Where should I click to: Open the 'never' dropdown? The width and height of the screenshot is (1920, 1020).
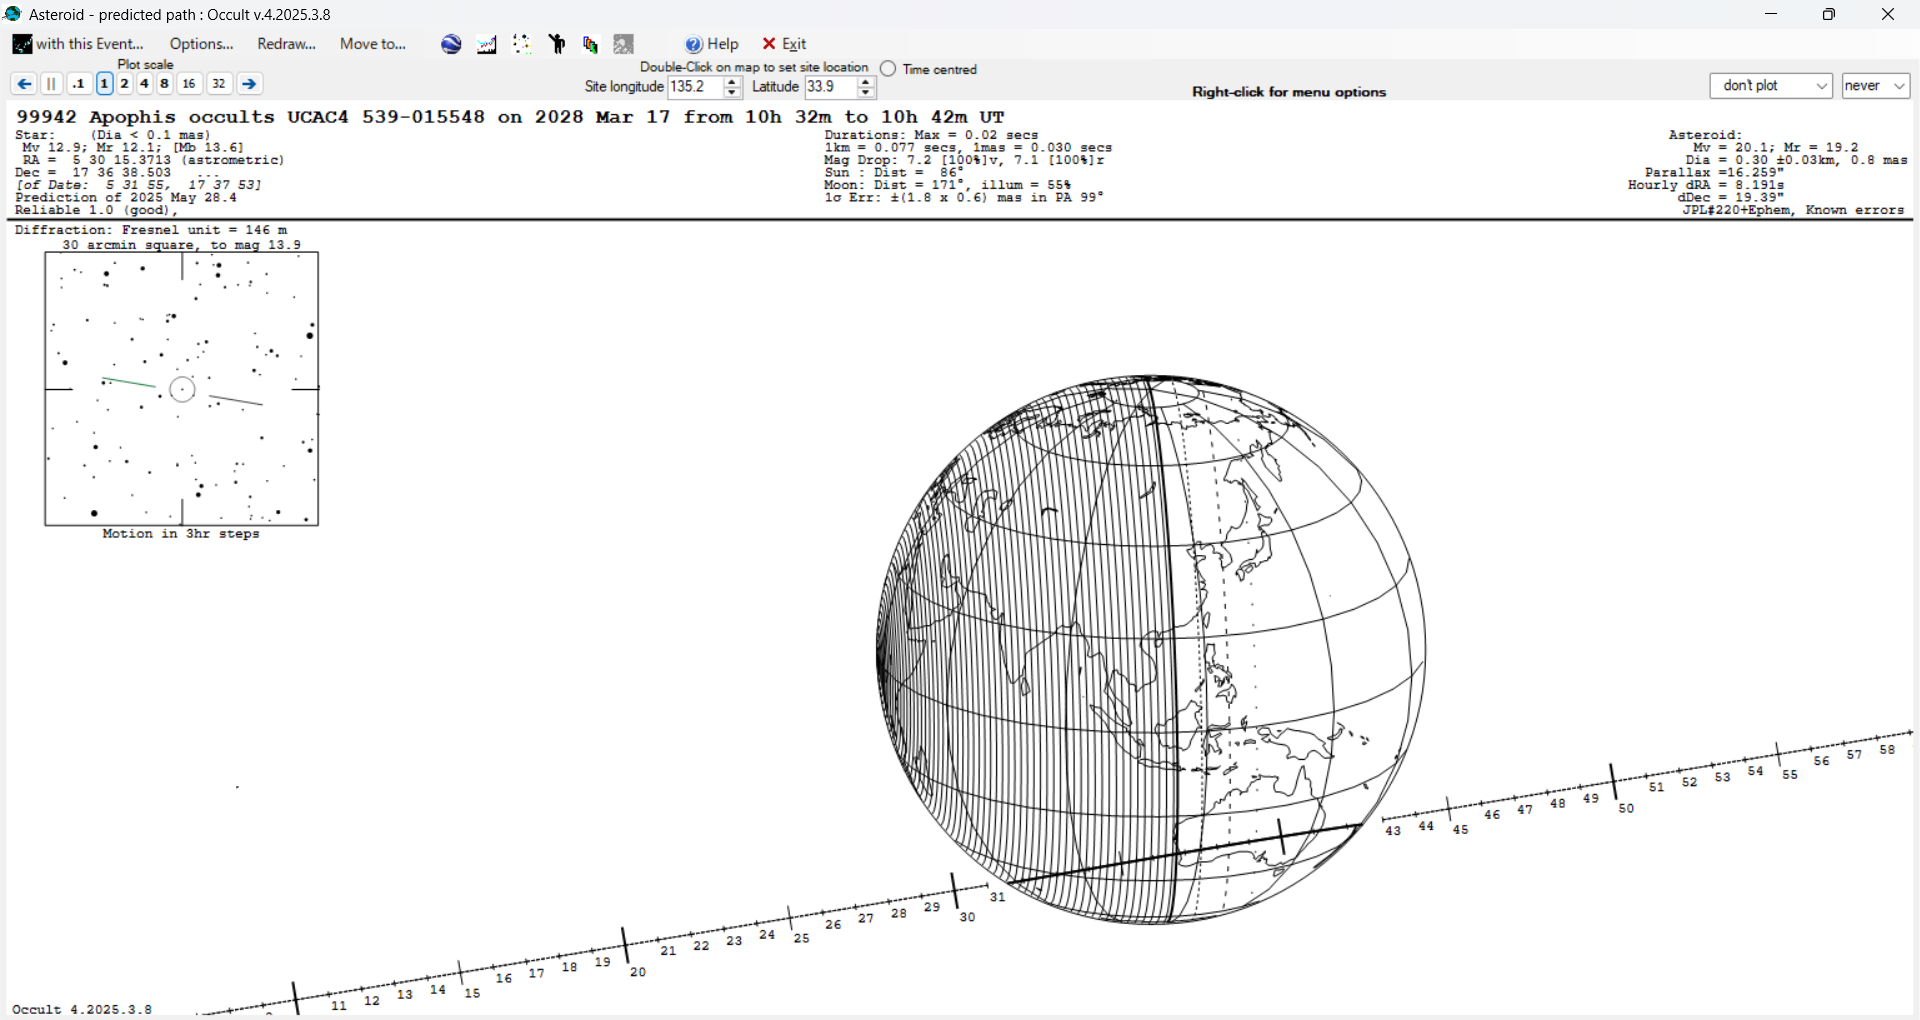(x=1876, y=86)
